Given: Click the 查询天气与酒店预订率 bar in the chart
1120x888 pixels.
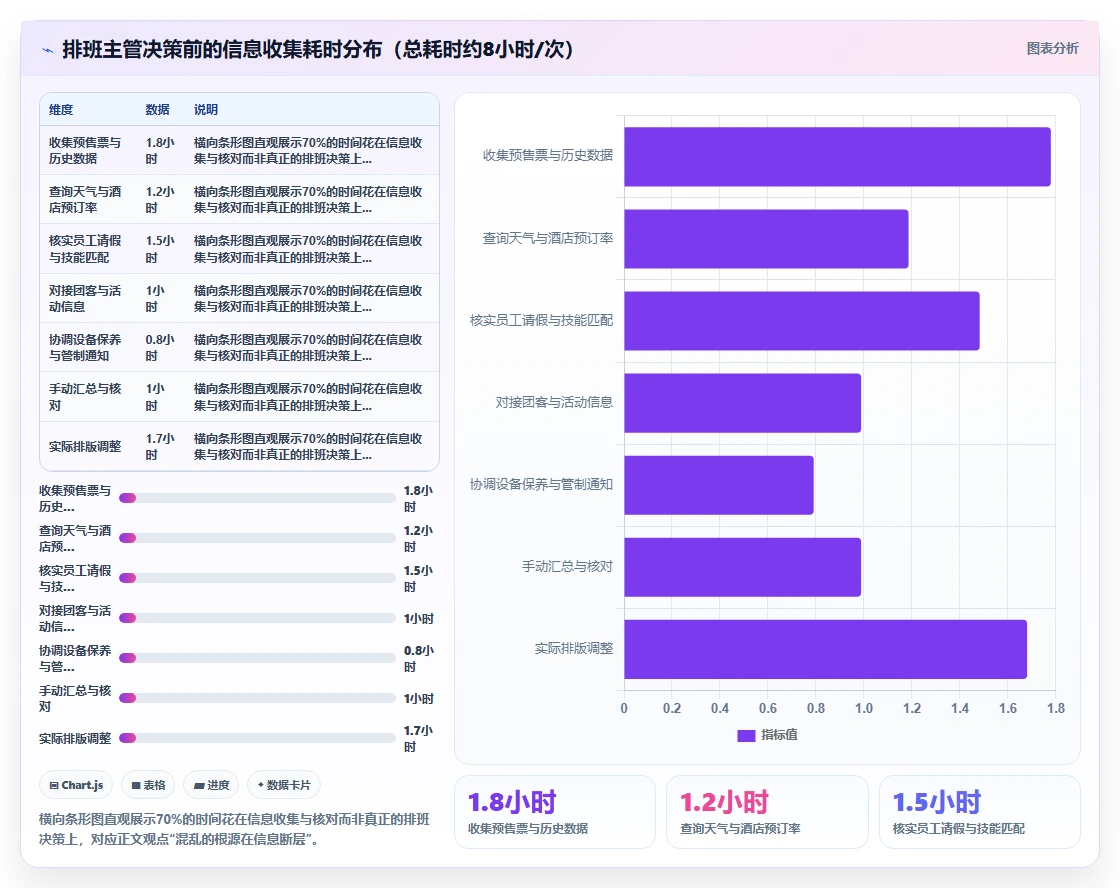Looking at the screenshot, I should coord(766,239).
